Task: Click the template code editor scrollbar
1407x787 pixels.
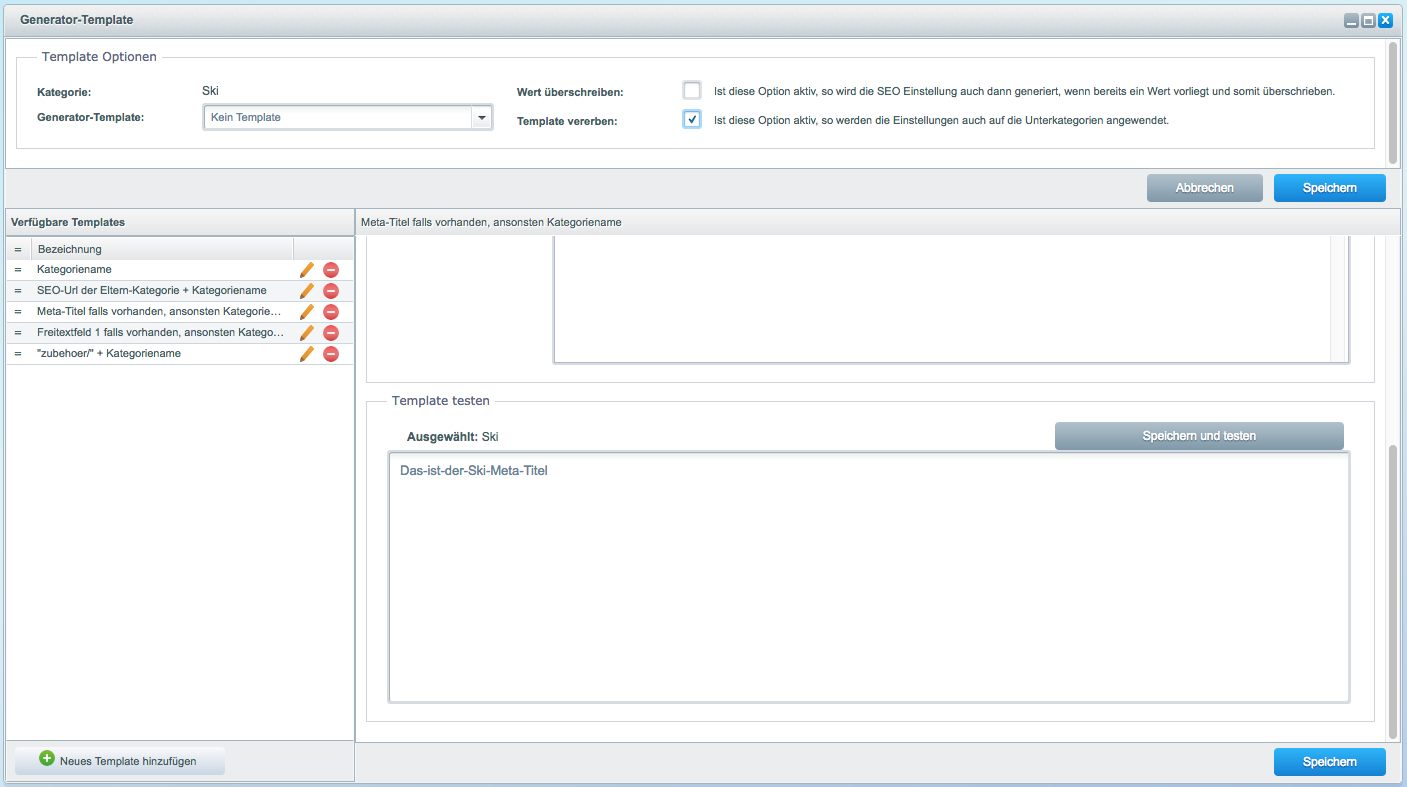Action: coord(1339,298)
